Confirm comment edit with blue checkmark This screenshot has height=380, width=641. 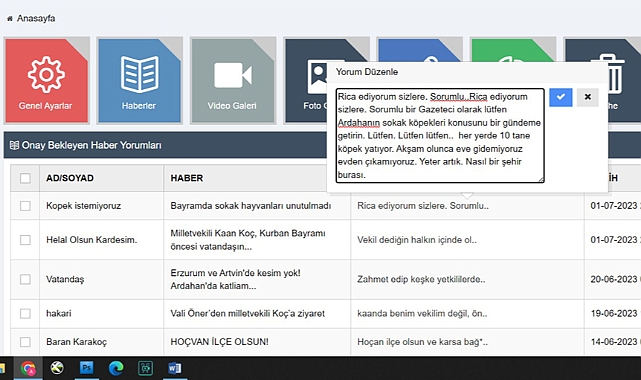click(560, 97)
